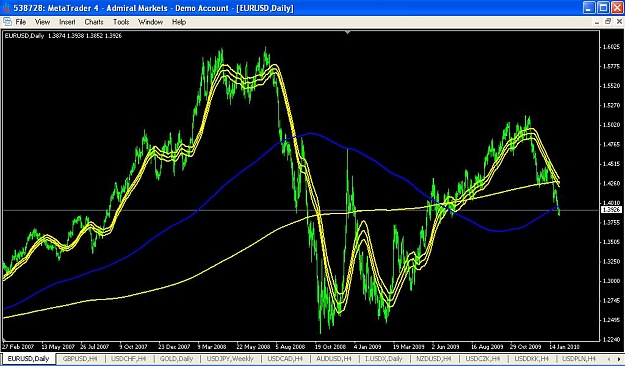
Task: Switch to the USDCZK,H4 chart tab
Action: [x=483, y=358]
